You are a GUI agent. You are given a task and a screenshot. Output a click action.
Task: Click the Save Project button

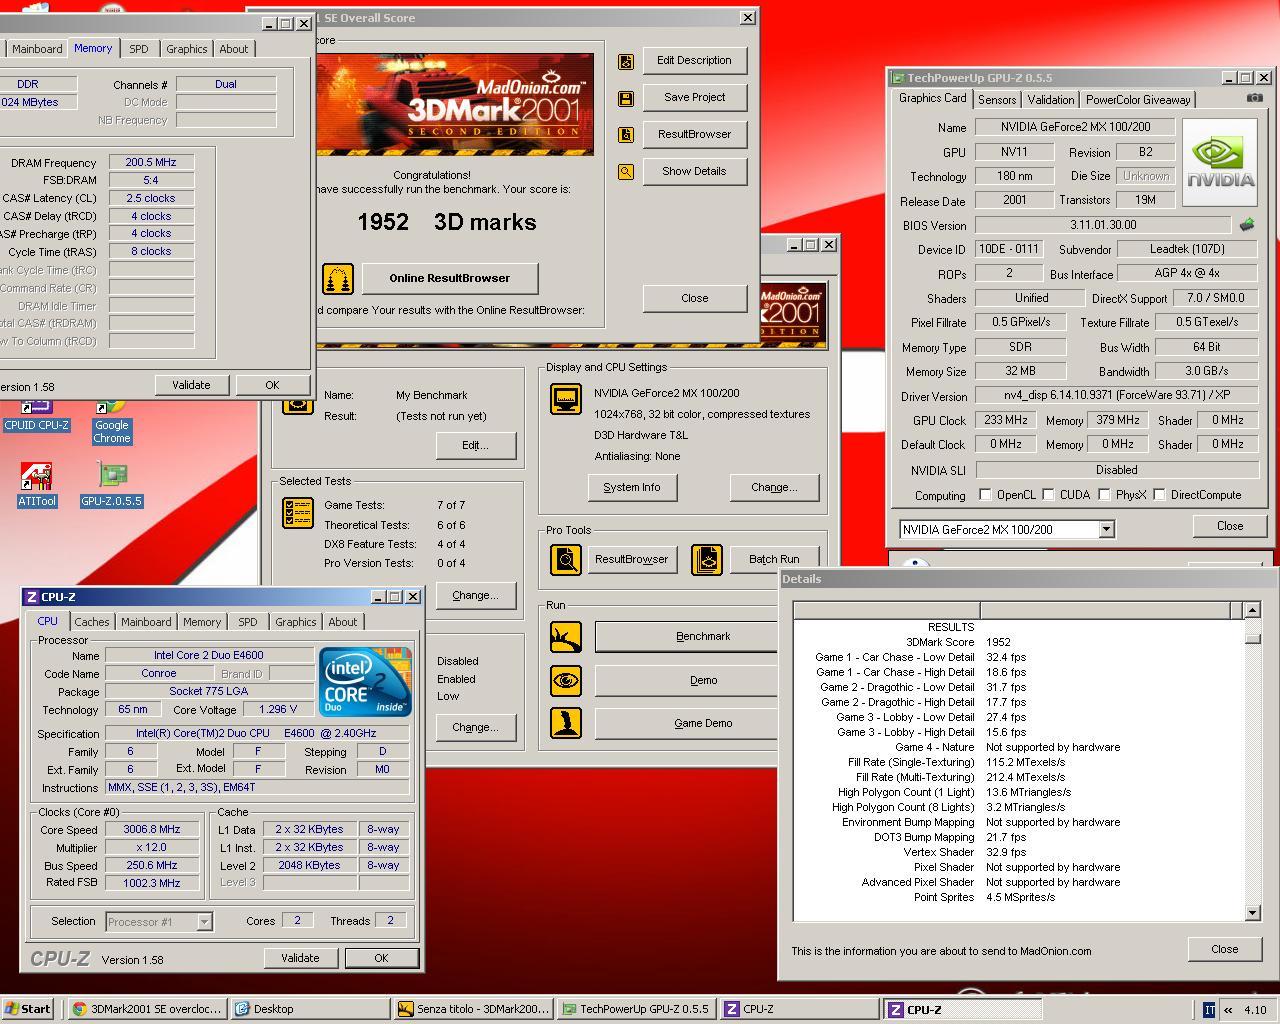coord(695,97)
